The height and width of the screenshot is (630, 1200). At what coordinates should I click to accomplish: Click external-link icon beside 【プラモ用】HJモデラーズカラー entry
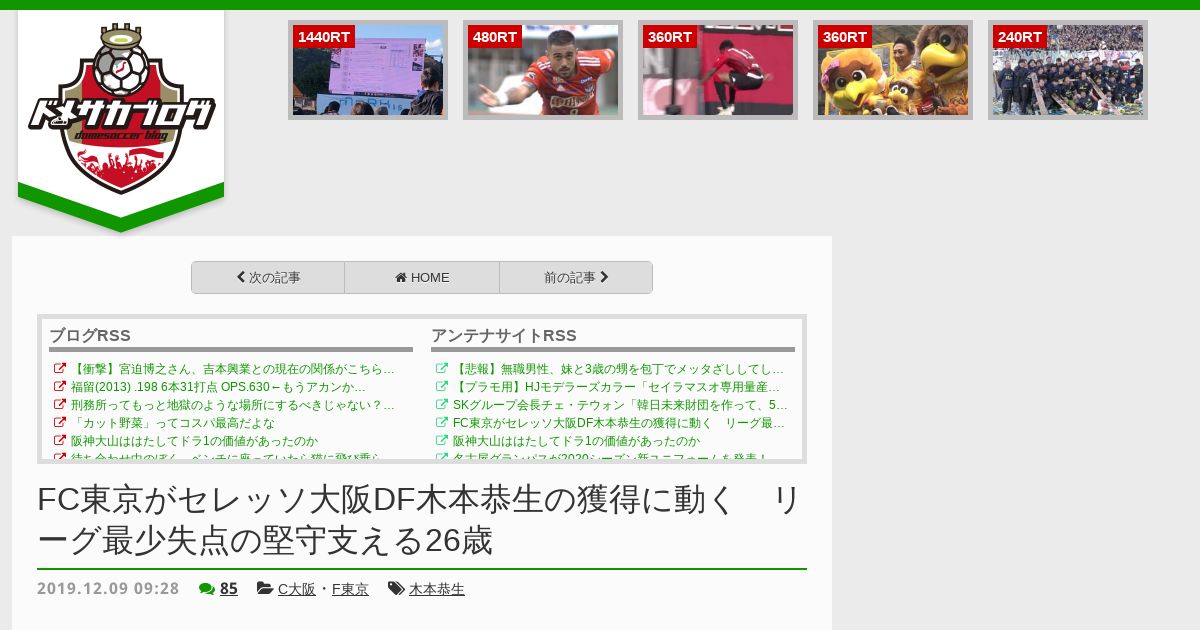click(x=442, y=386)
